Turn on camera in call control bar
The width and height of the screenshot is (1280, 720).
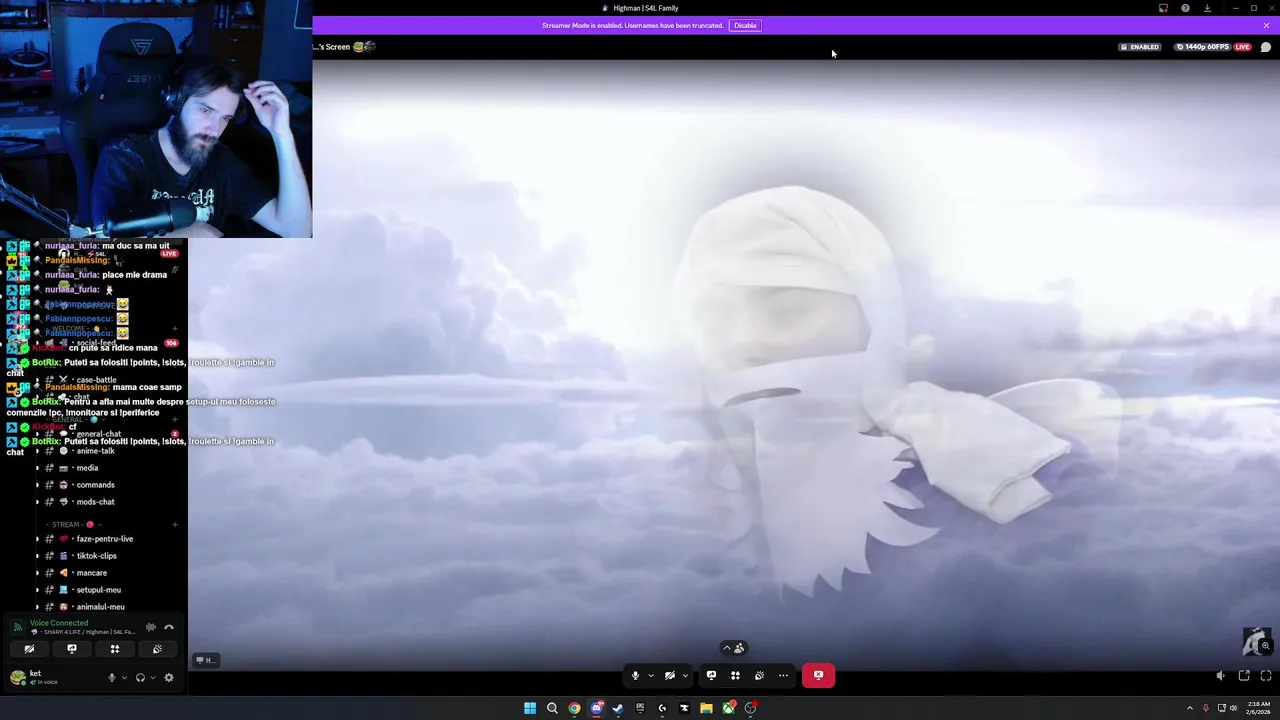pyautogui.click(x=670, y=675)
